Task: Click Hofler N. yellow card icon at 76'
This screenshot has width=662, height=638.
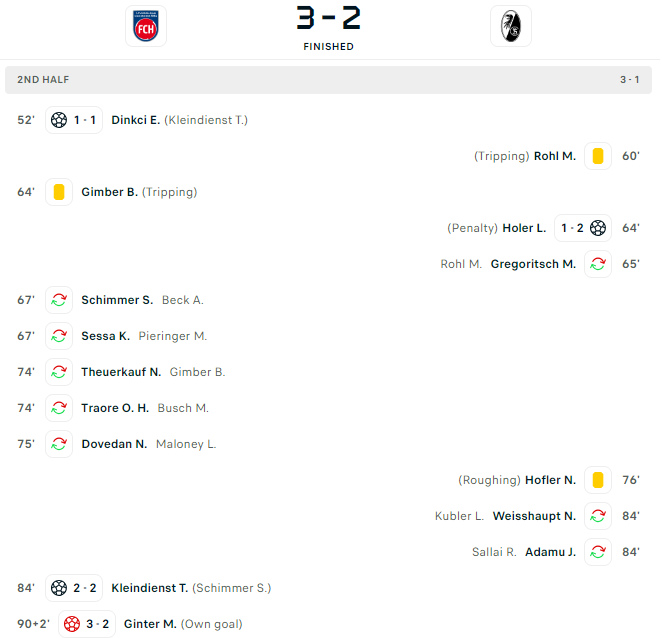Action: pos(598,480)
